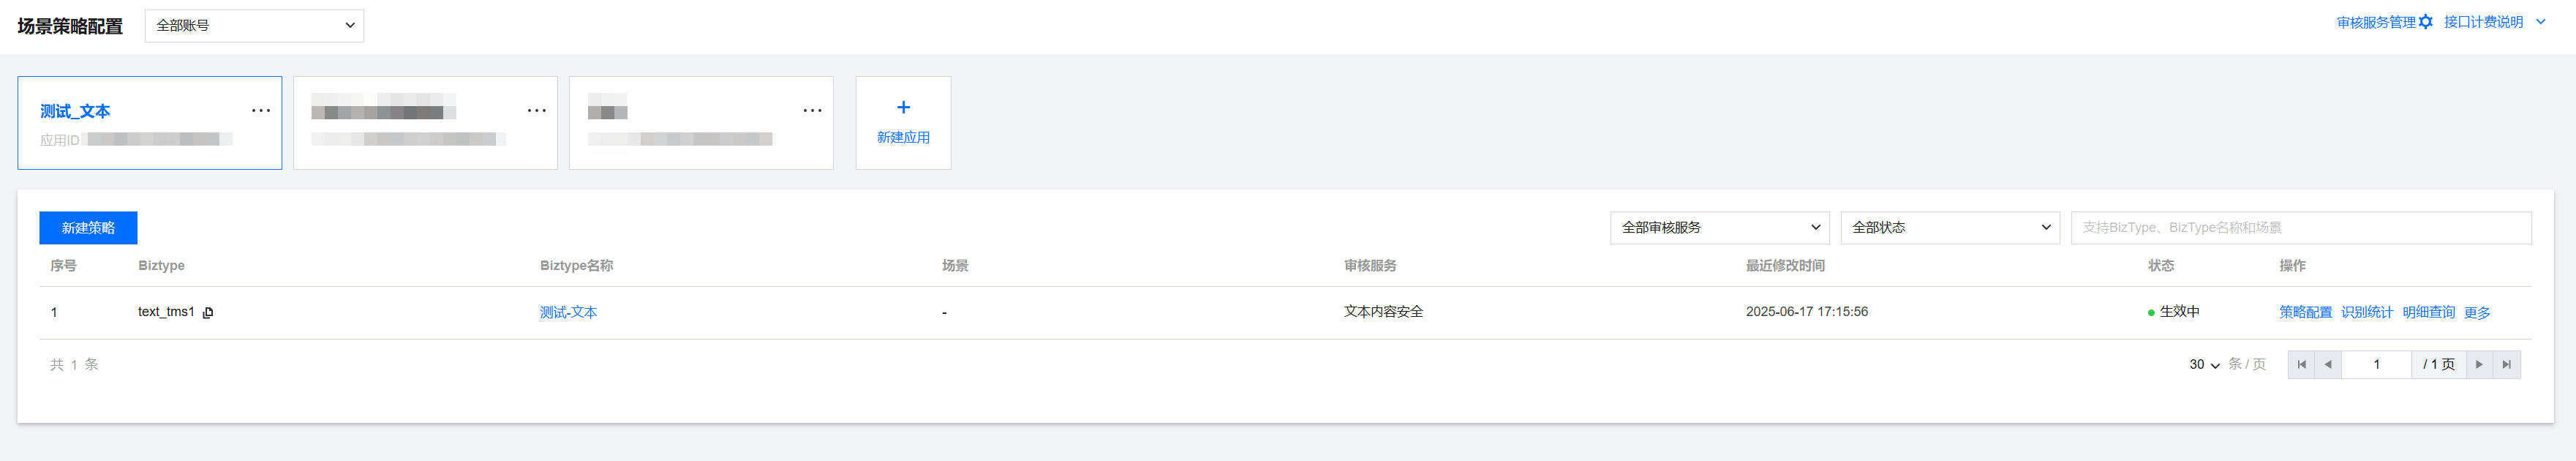Image resolution: width=2576 pixels, height=461 pixels.
Task: Change the 30 items per page selector
Action: 2204,364
